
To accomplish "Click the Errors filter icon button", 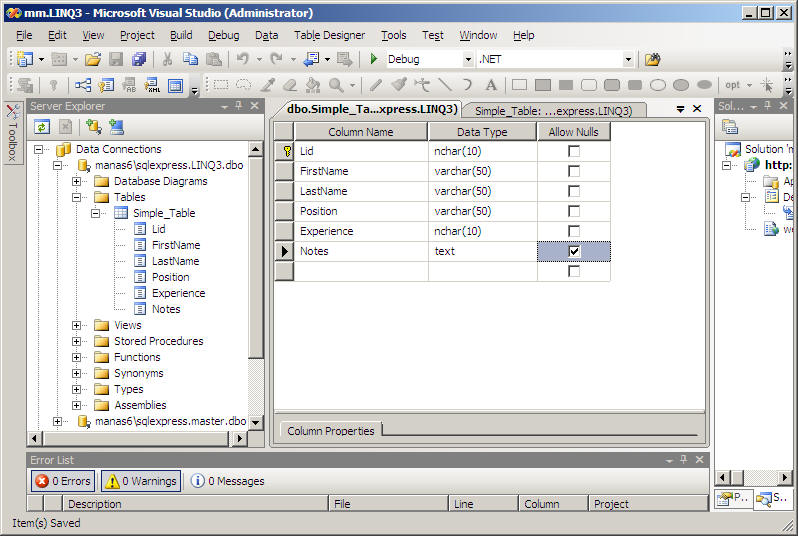I will (x=64, y=481).
